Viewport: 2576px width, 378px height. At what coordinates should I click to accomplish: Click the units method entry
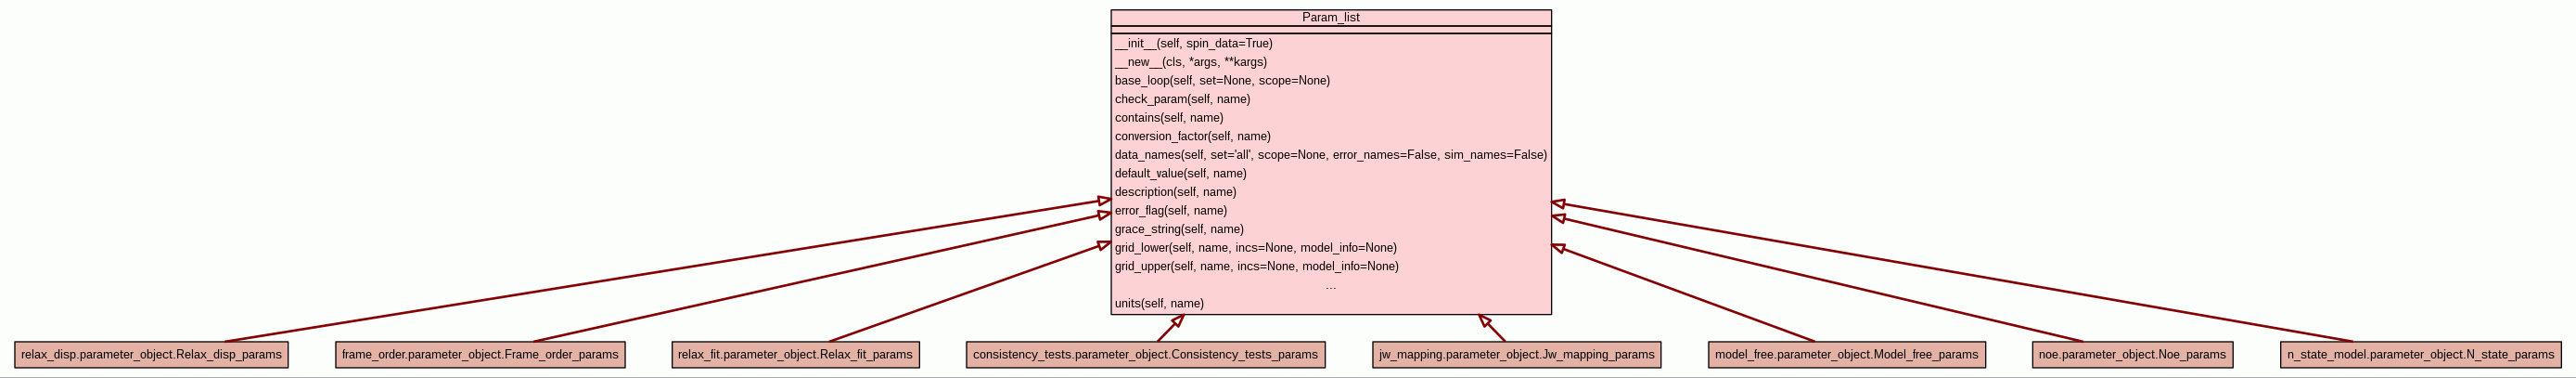(x=1159, y=304)
